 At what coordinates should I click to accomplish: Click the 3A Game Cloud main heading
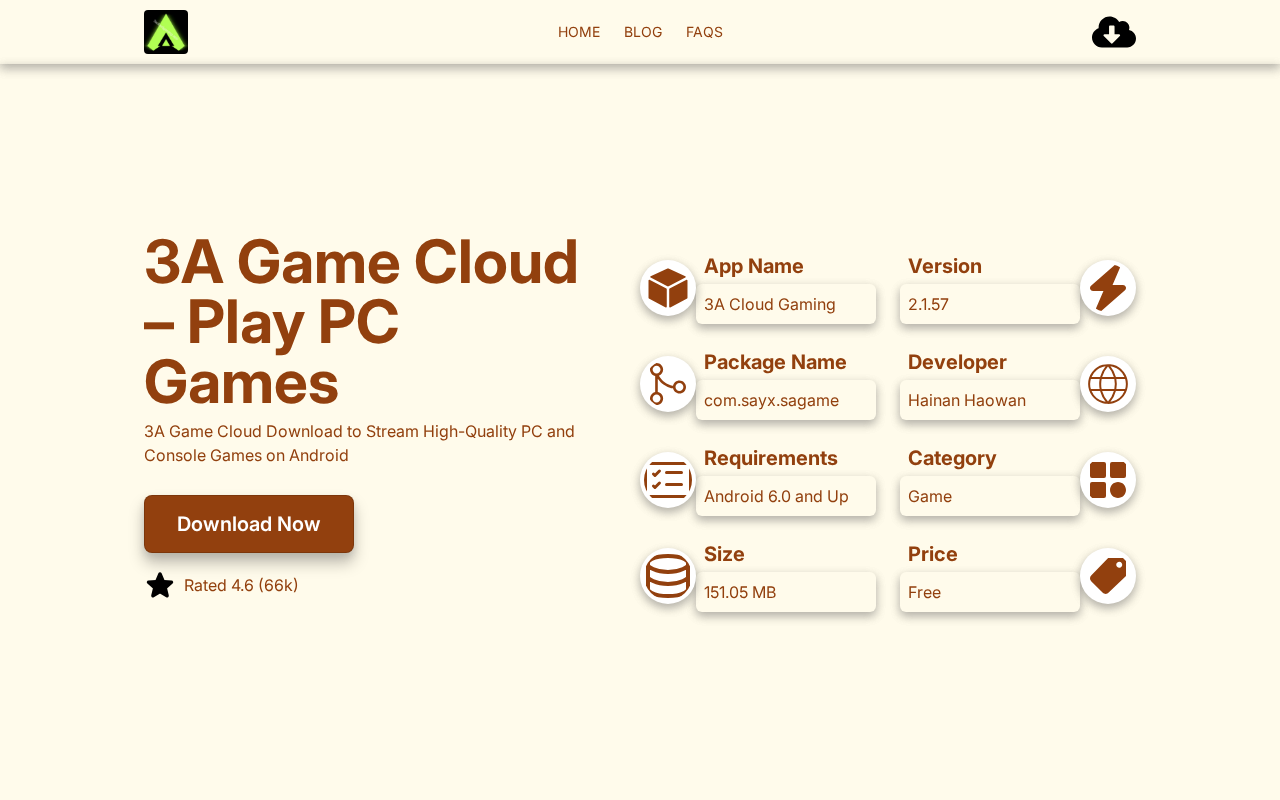pyautogui.click(x=361, y=322)
